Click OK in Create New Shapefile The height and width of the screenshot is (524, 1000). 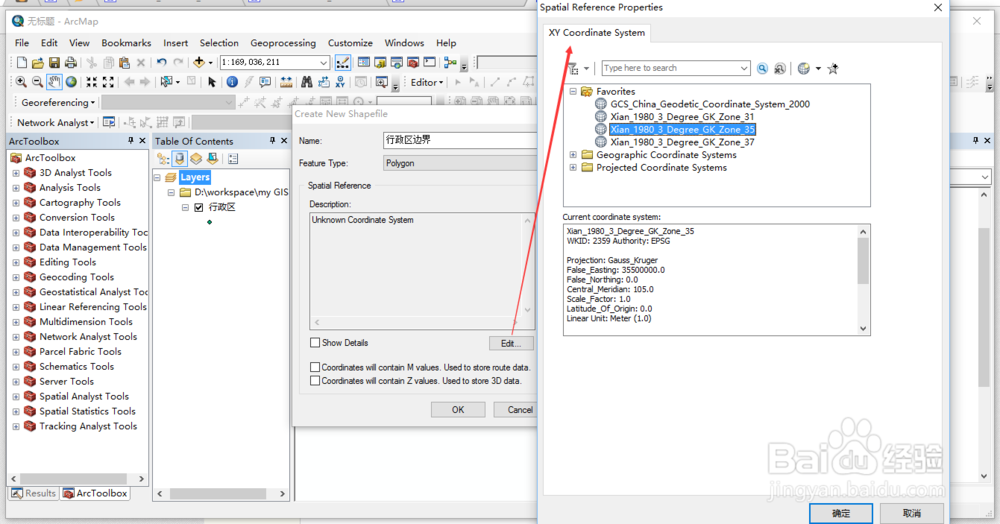(458, 409)
